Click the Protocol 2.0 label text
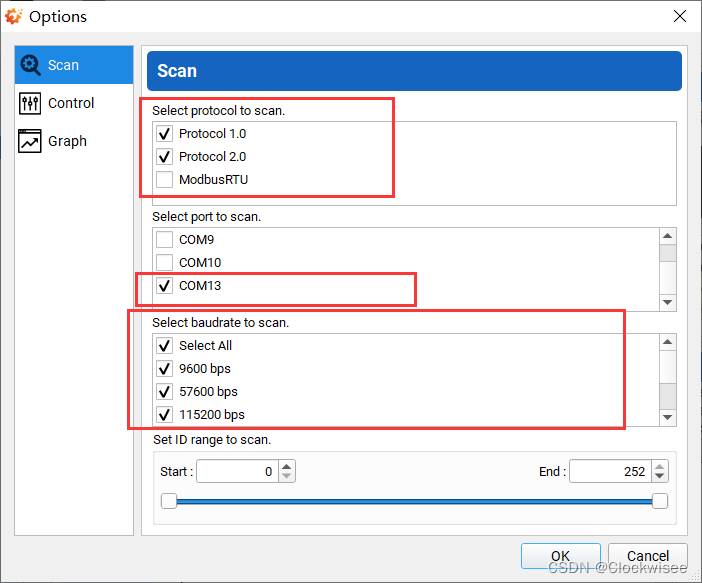 pos(213,157)
